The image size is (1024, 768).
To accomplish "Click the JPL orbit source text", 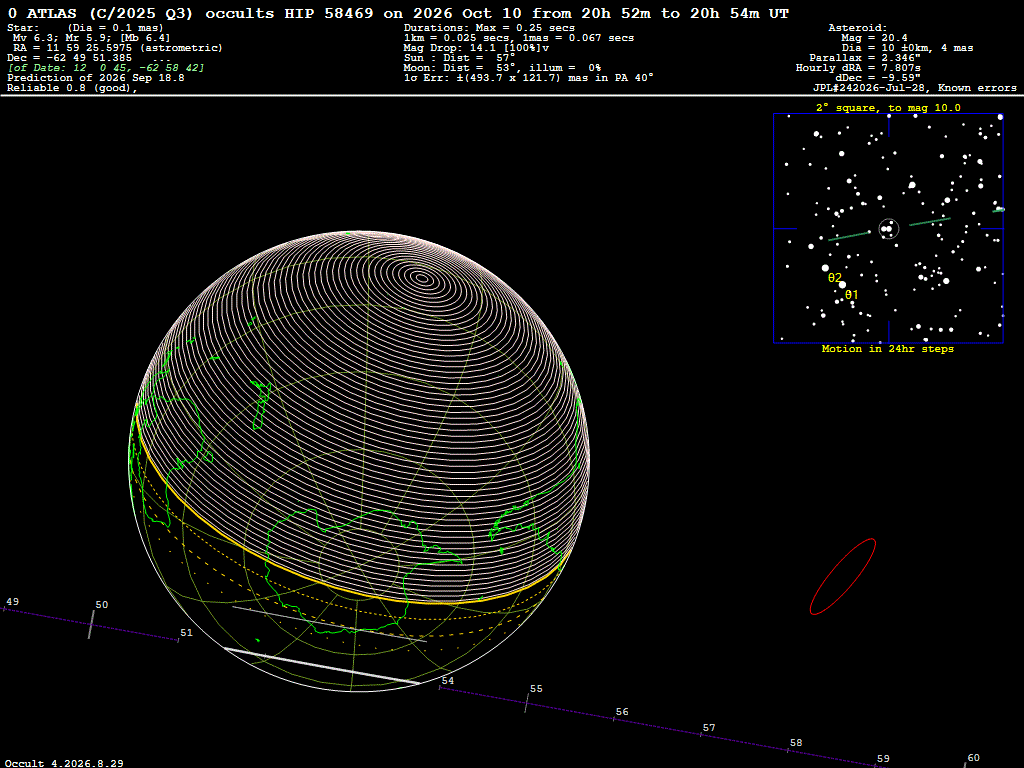I will 914,88.
